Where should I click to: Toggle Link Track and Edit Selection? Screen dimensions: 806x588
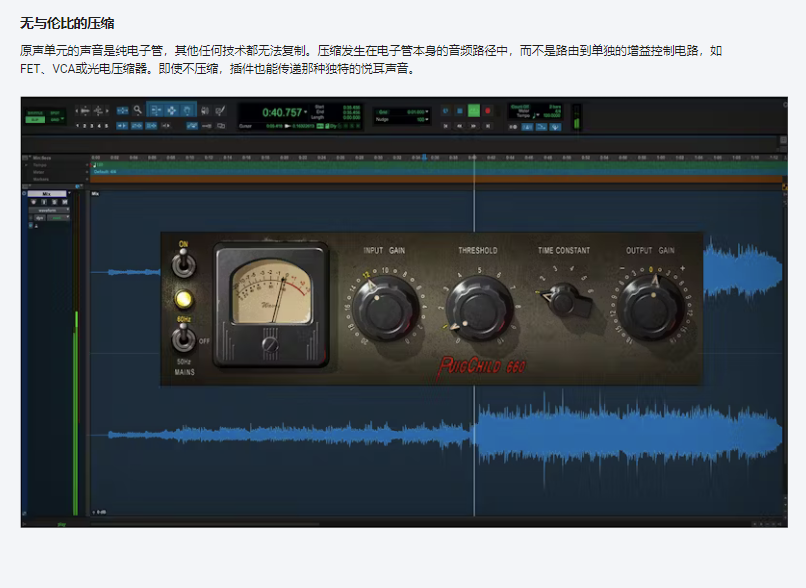coord(151,125)
